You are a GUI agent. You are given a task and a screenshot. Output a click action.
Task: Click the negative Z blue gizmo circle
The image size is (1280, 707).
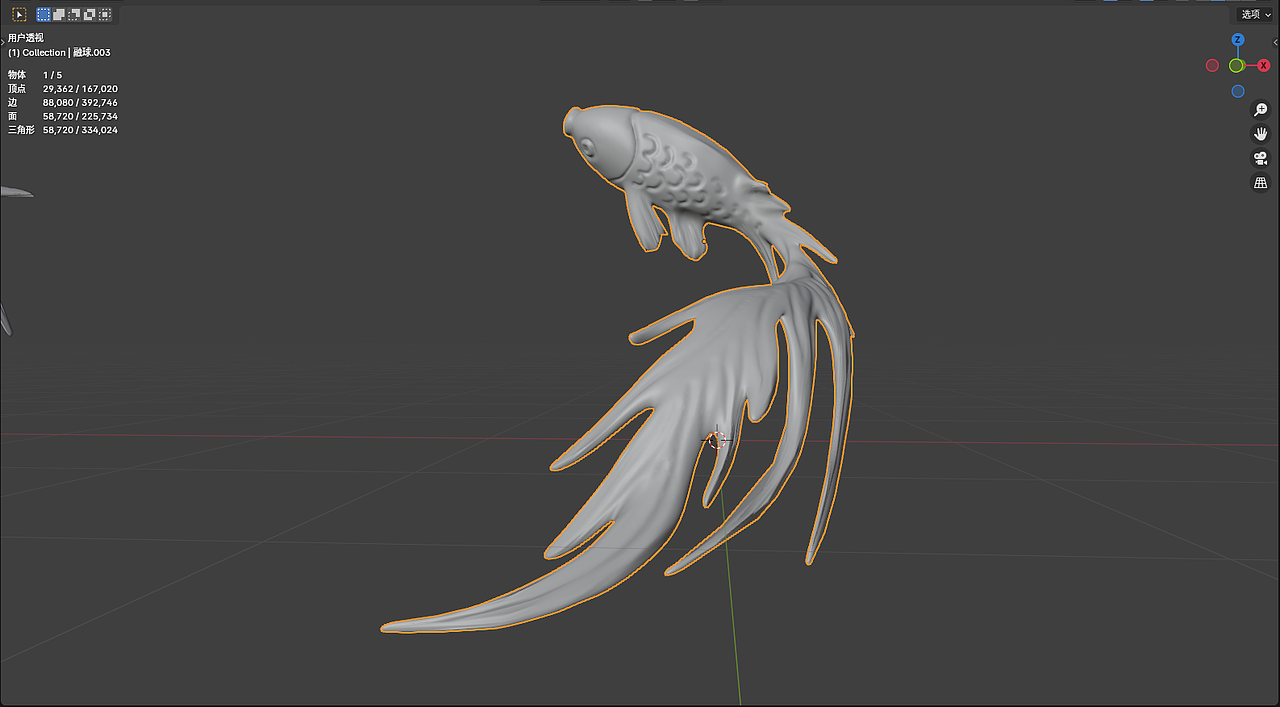(1238, 91)
